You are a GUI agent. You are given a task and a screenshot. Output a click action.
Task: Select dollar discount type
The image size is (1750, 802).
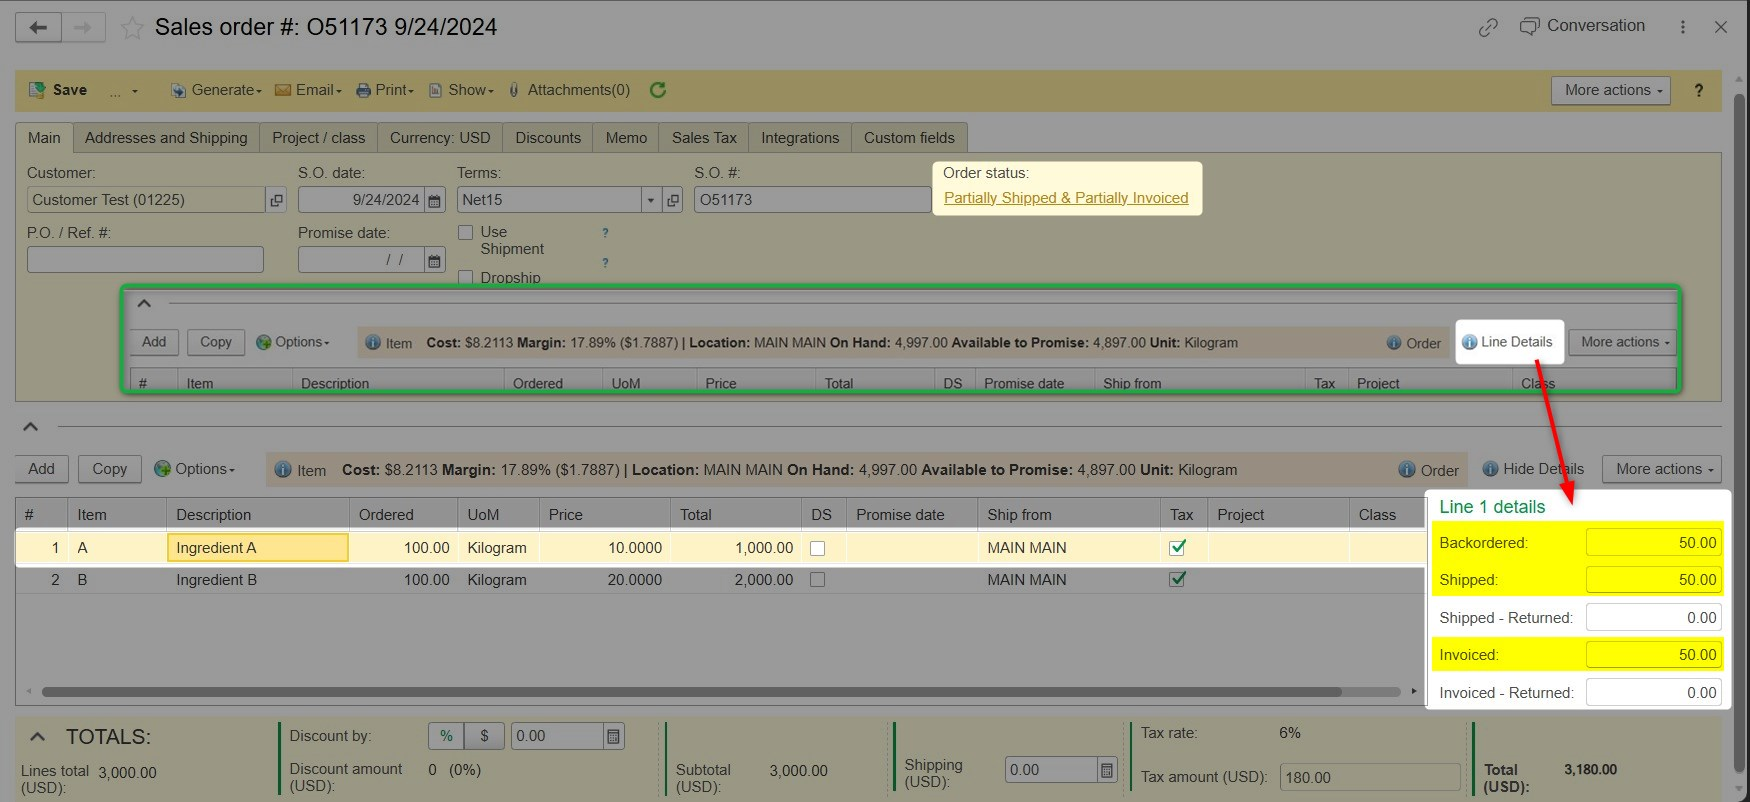tap(484, 736)
